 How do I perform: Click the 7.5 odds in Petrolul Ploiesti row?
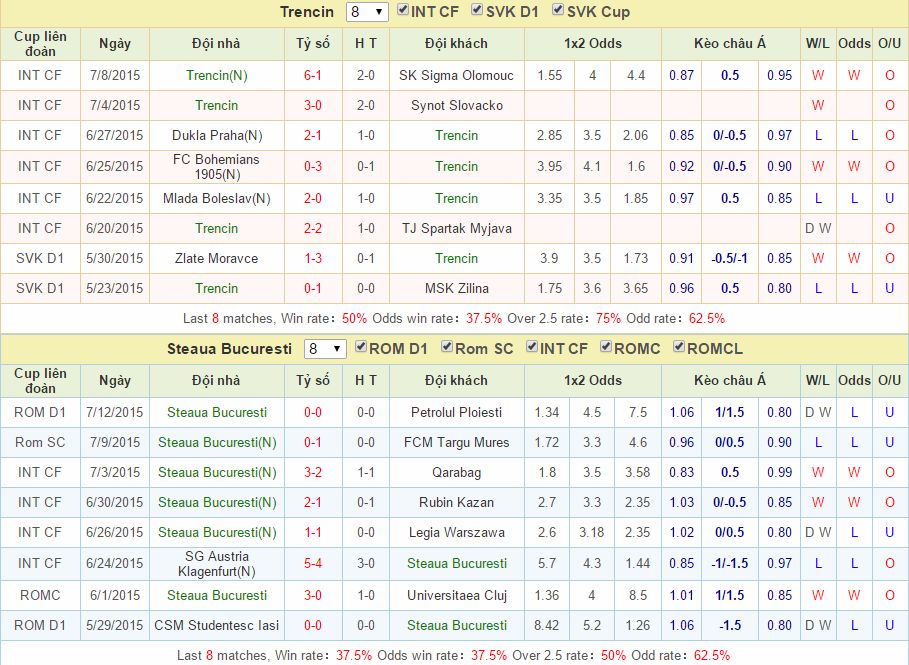pyautogui.click(x=638, y=413)
